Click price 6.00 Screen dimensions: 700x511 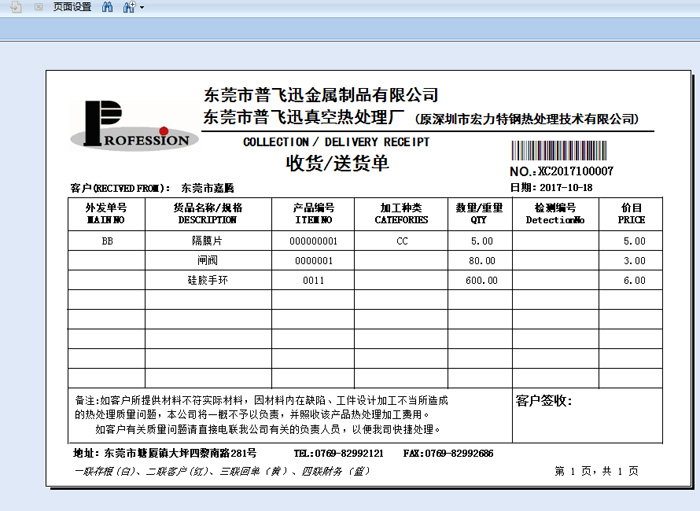pos(634,280)
